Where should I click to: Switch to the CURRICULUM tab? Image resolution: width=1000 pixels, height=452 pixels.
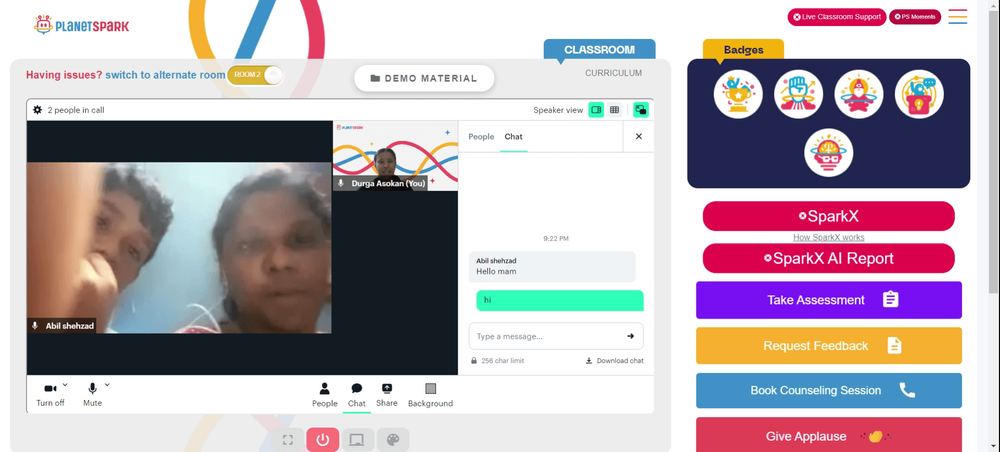click(614, 73)
